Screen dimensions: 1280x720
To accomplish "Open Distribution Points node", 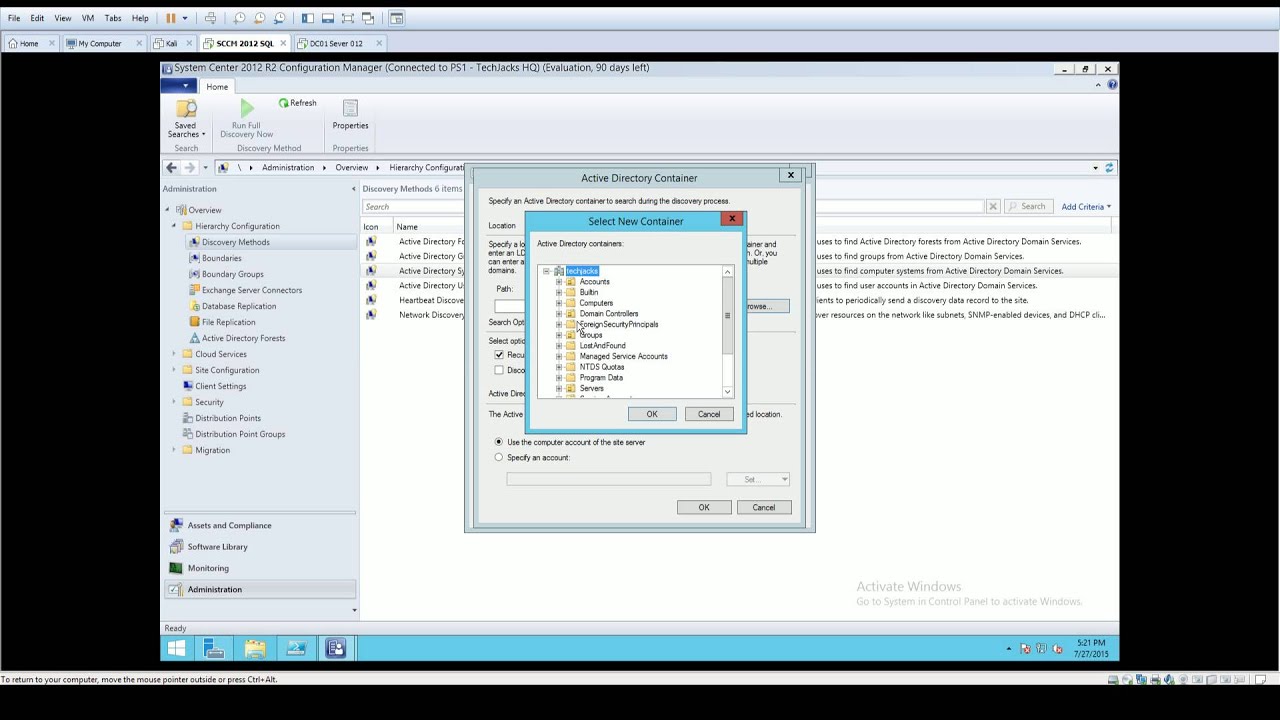I will [227, 418].
